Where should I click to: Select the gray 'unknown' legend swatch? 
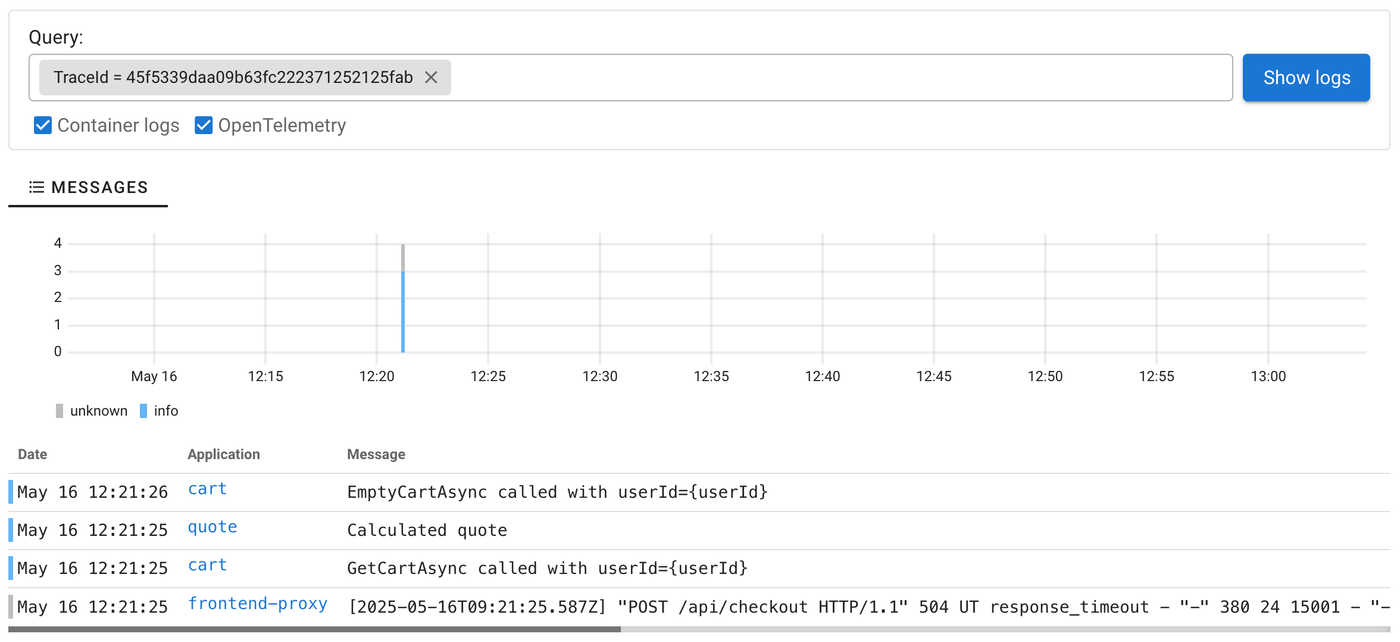click(x=60, y=410)
